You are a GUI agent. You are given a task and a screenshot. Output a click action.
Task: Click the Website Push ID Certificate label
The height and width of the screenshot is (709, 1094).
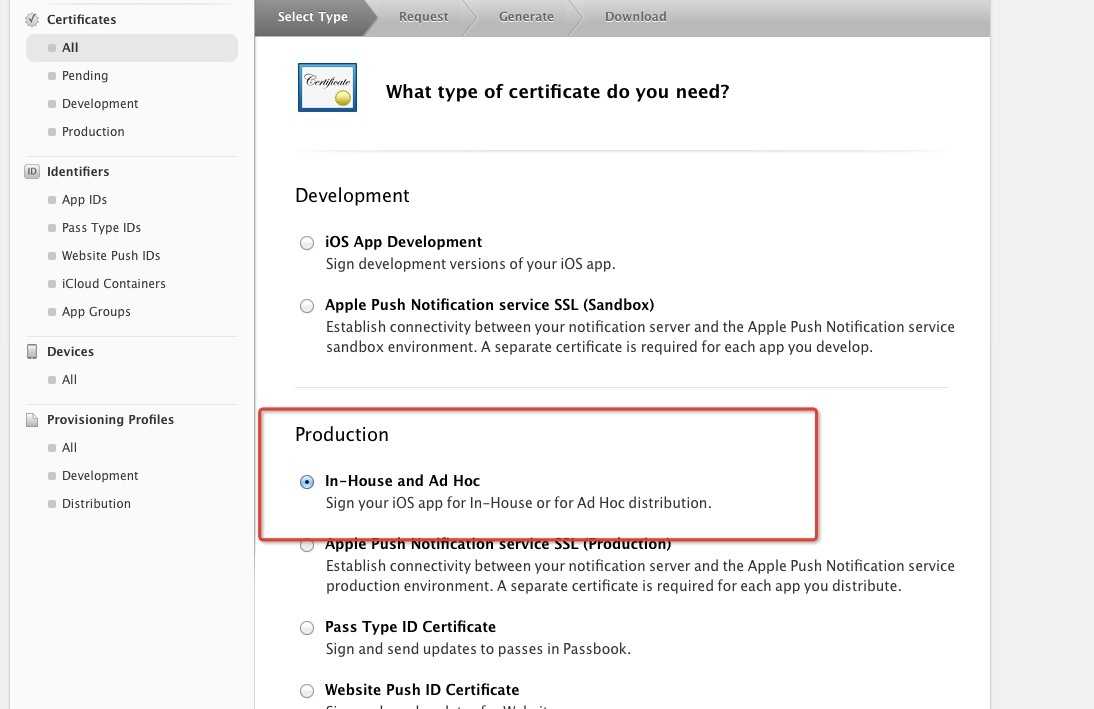click(422, 689)
